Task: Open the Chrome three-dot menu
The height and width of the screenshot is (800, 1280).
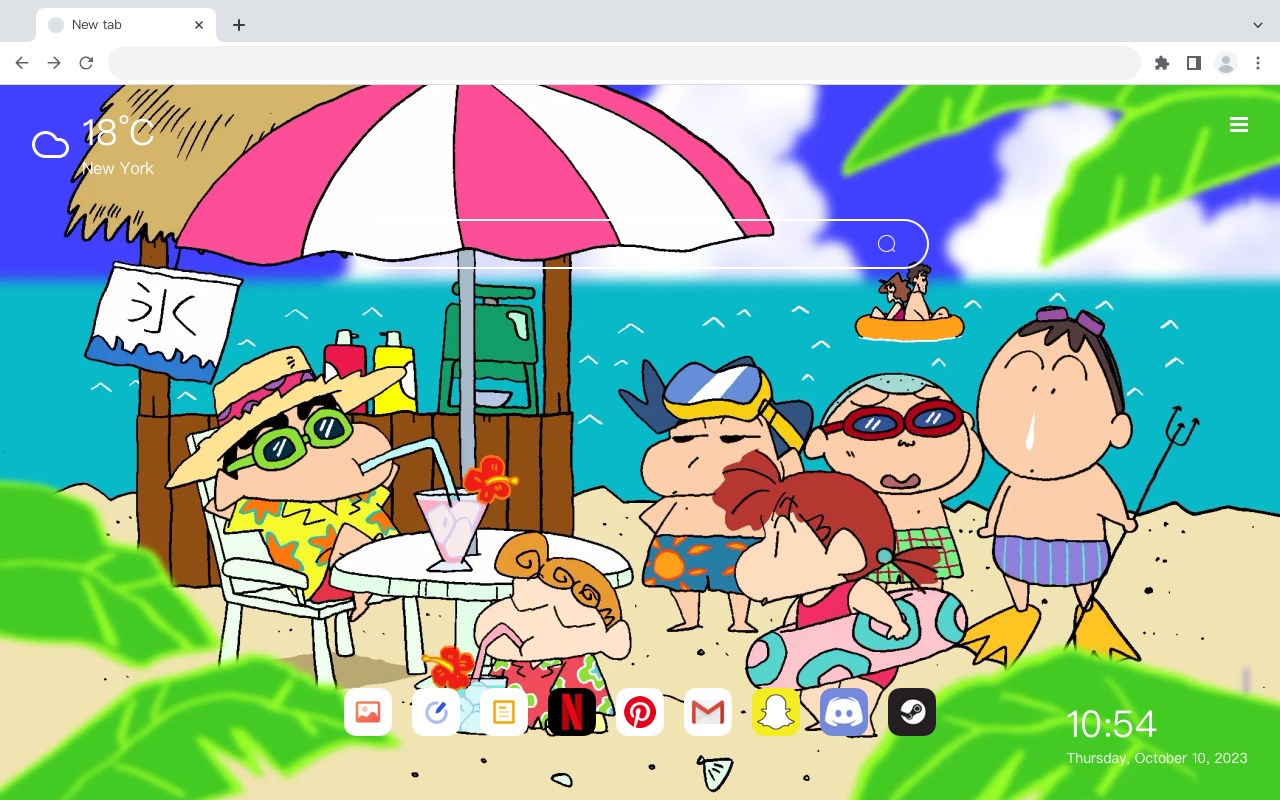Action: pos(1258,63)
